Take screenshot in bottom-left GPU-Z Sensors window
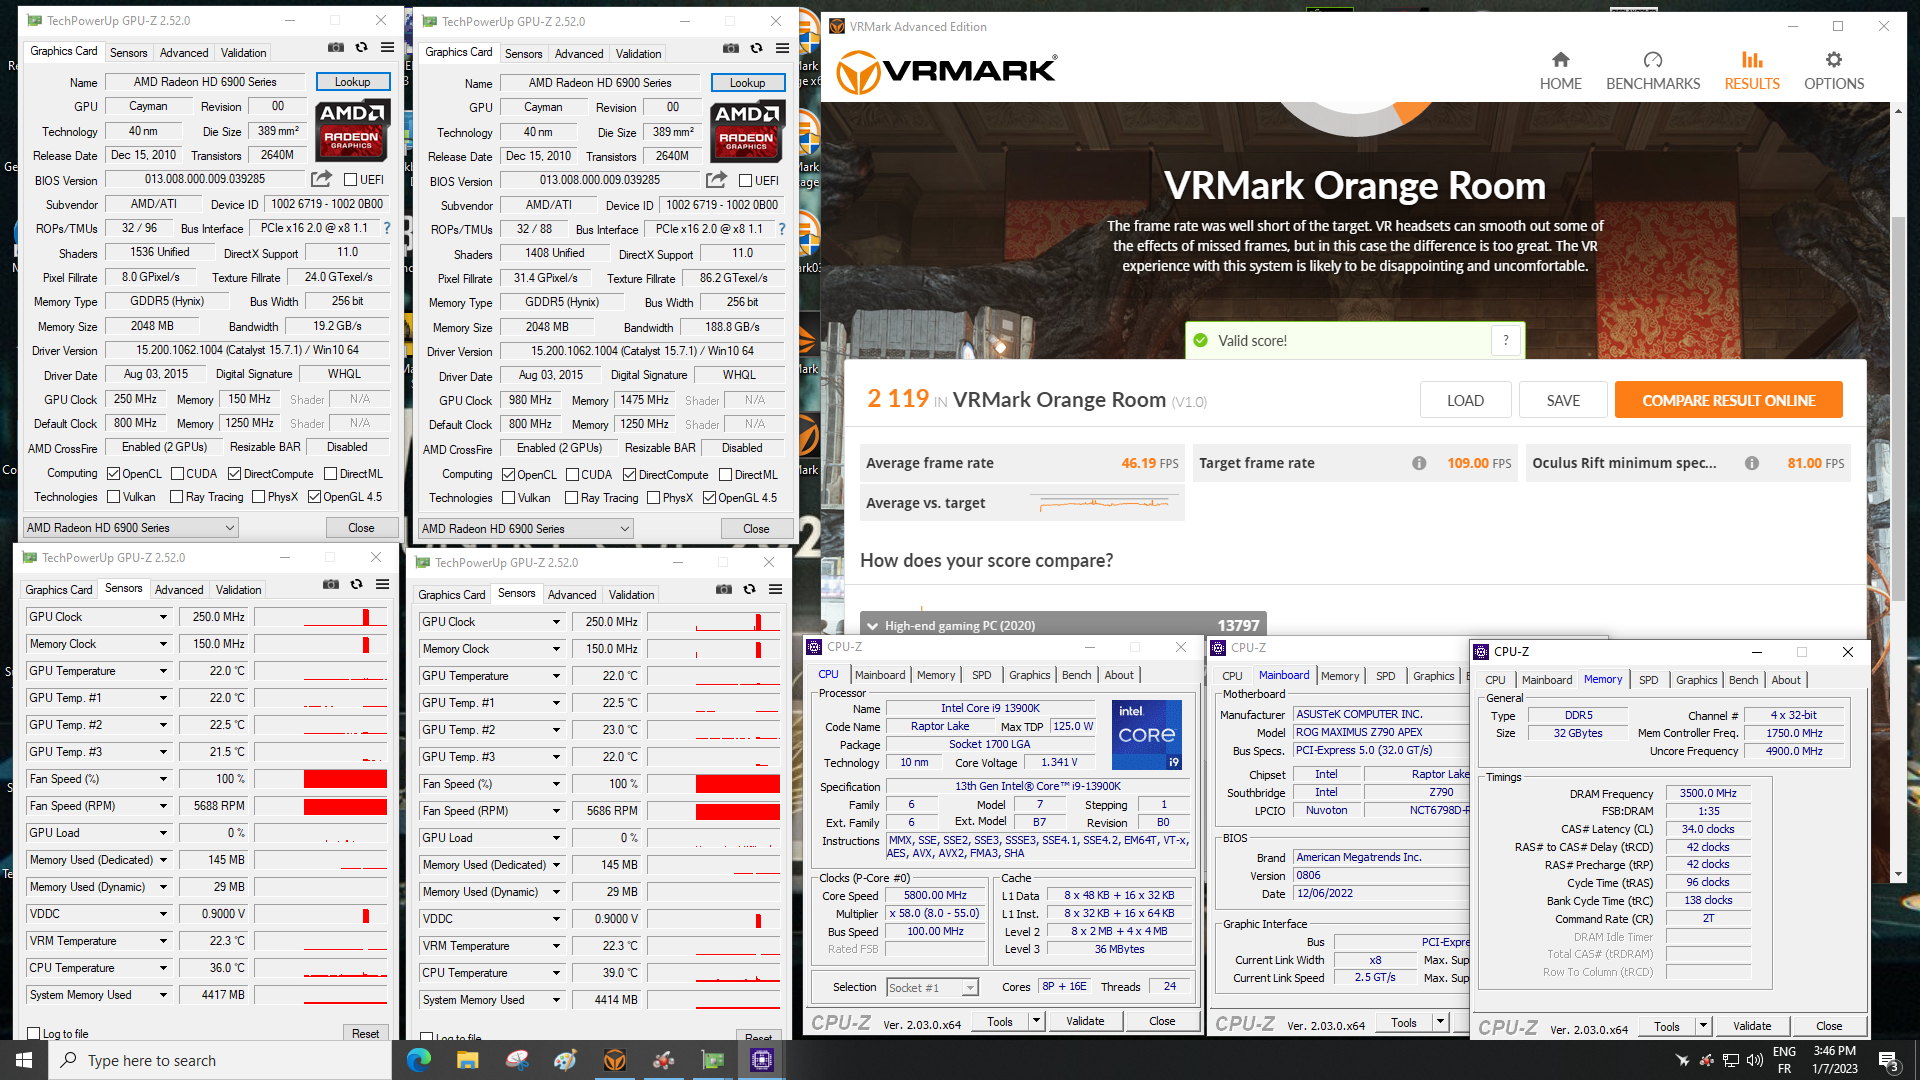The height and width of the screenshot is (1080, 1920). (331, 584)
